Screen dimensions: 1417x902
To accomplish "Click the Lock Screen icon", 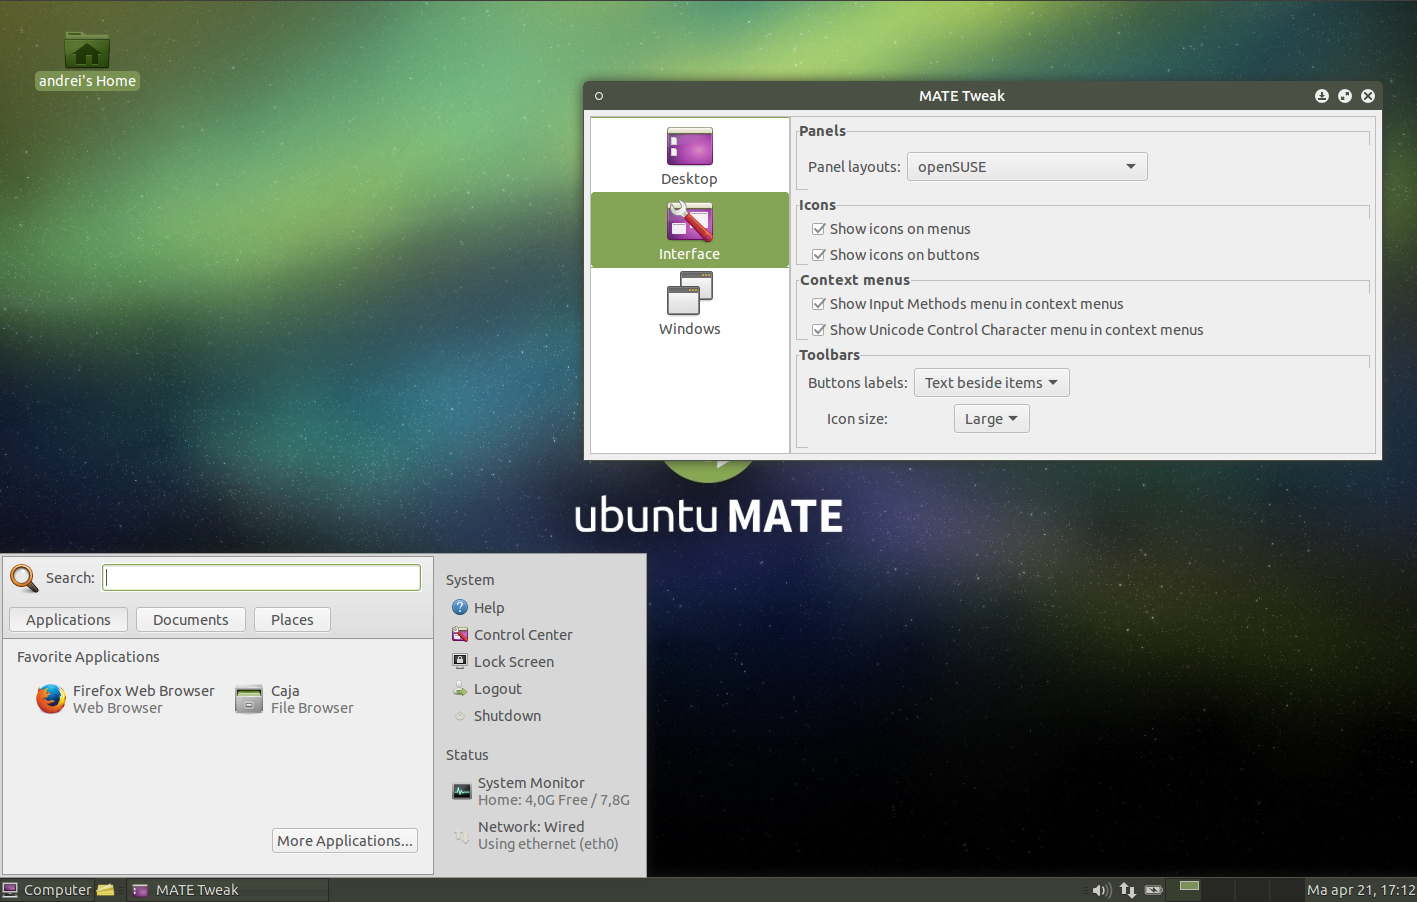I will point(460,661).
